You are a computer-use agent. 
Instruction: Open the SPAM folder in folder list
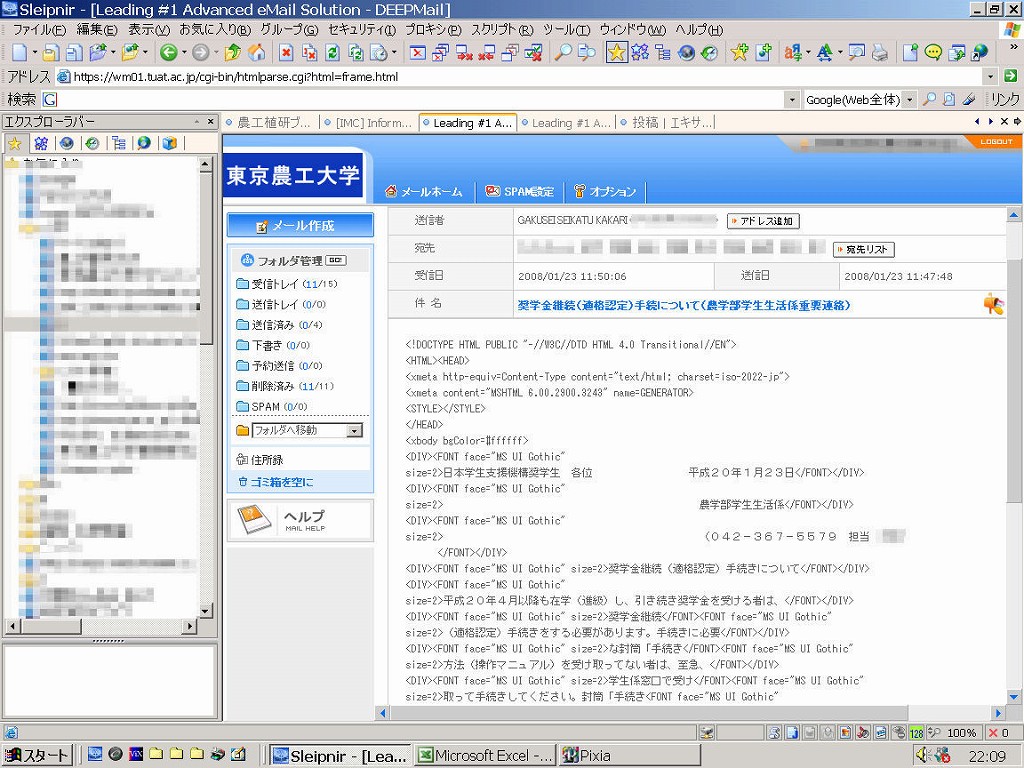pyautogui.click(x=272, y=406)
